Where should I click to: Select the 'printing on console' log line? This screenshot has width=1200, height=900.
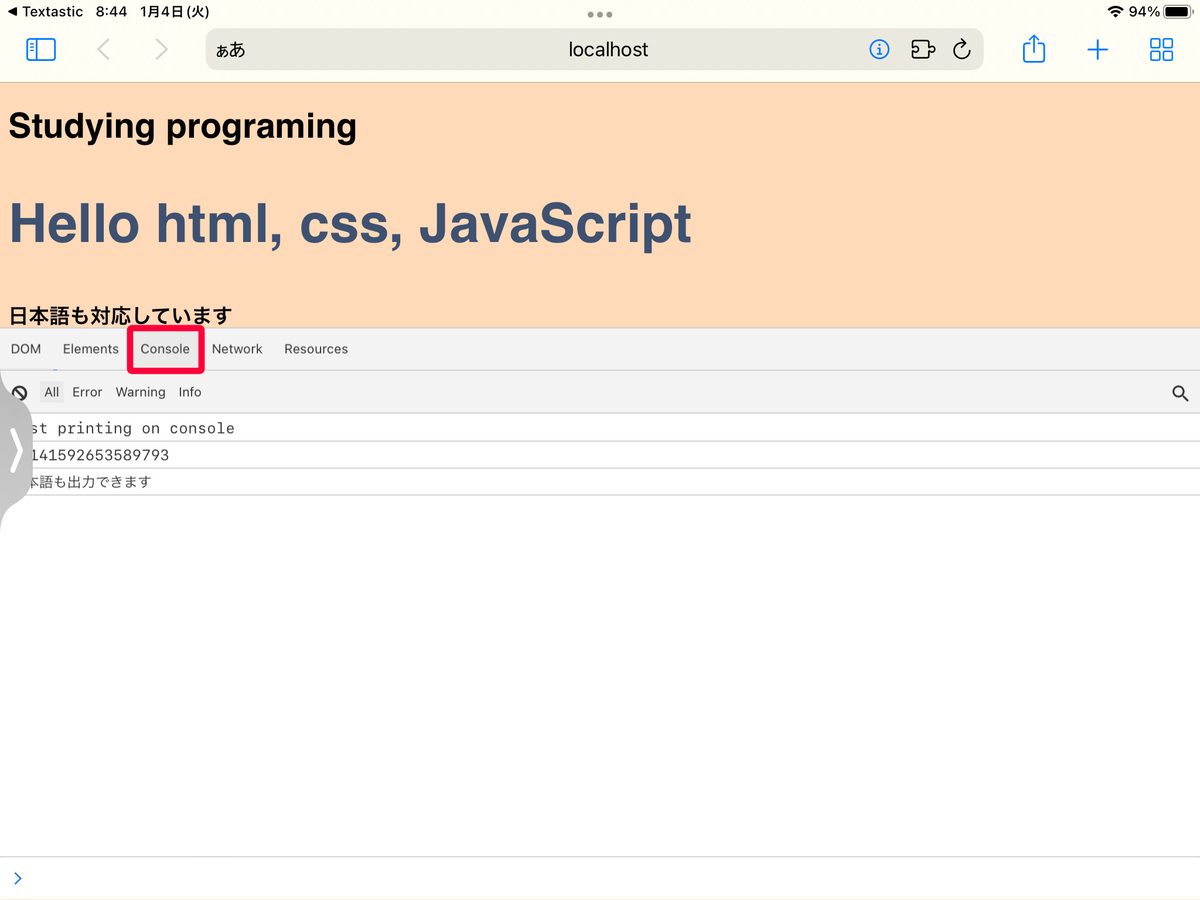tap(600, 428)
